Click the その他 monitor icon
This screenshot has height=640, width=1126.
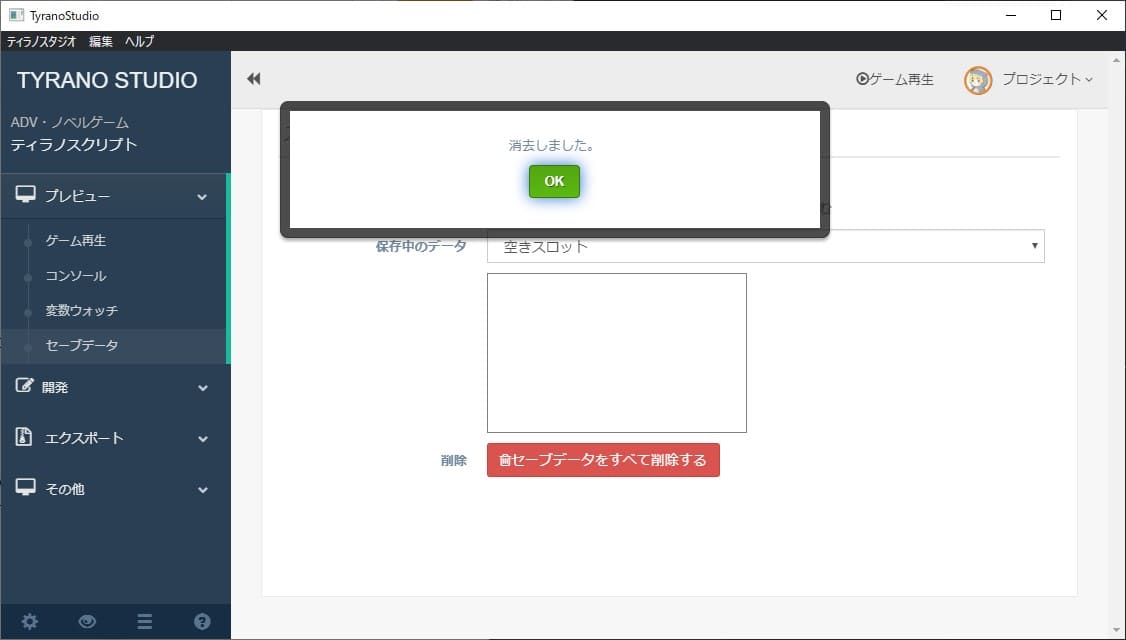point(26,488)
